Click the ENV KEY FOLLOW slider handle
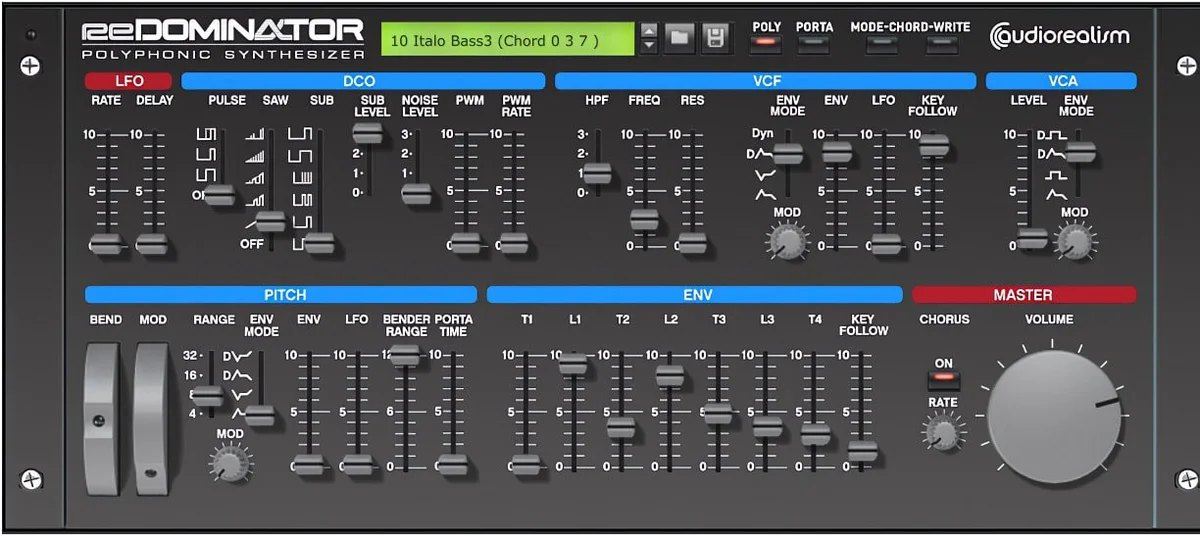This screenshot has width=1200, height=536. tap(863, 450)
